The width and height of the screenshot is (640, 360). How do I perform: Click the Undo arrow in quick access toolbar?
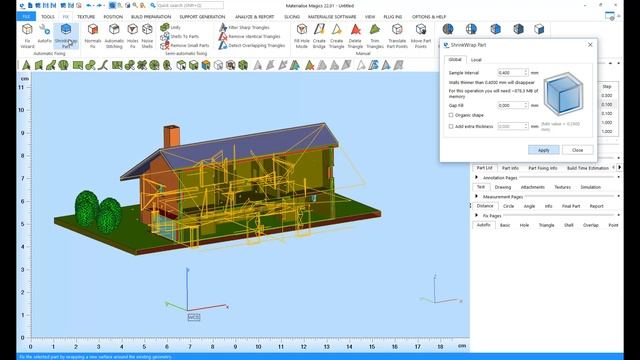[x=89, y=6]
